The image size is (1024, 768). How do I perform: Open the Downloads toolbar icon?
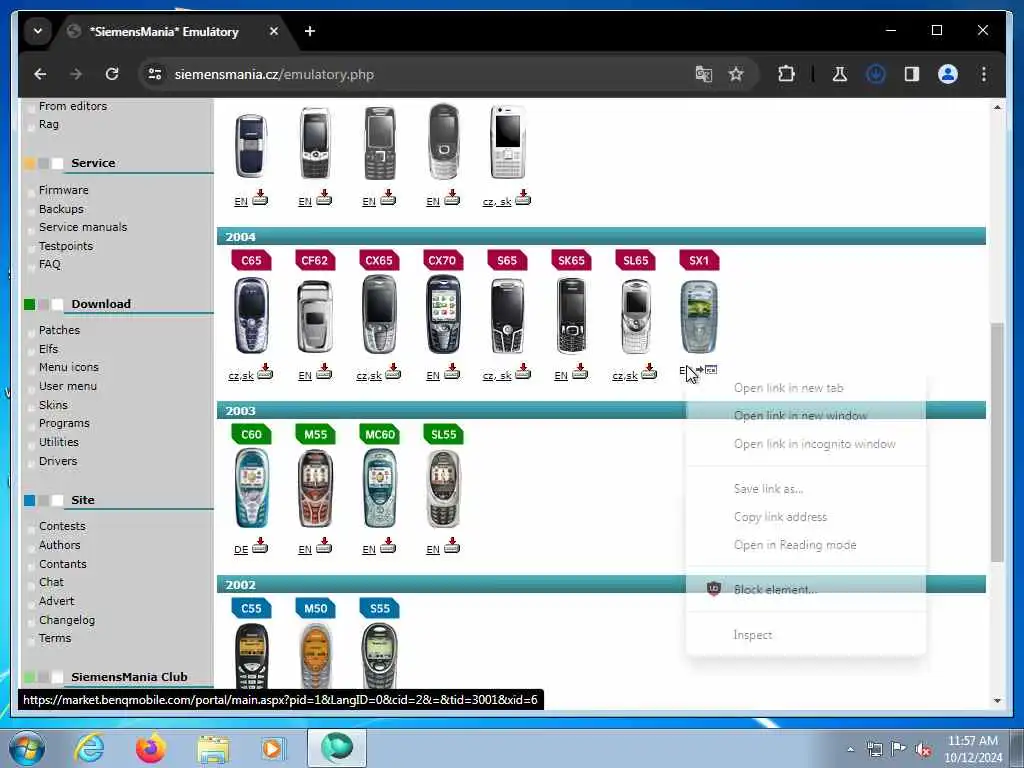point(876,74)
